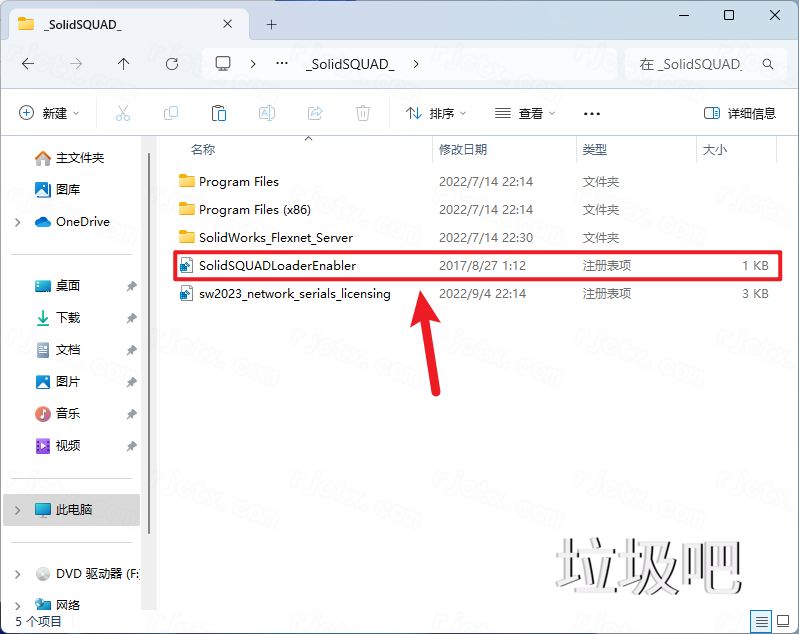The image size is (799, 634).
Task: Select sw2023_network_serials_licensing registry file
Action: point(295,294)
